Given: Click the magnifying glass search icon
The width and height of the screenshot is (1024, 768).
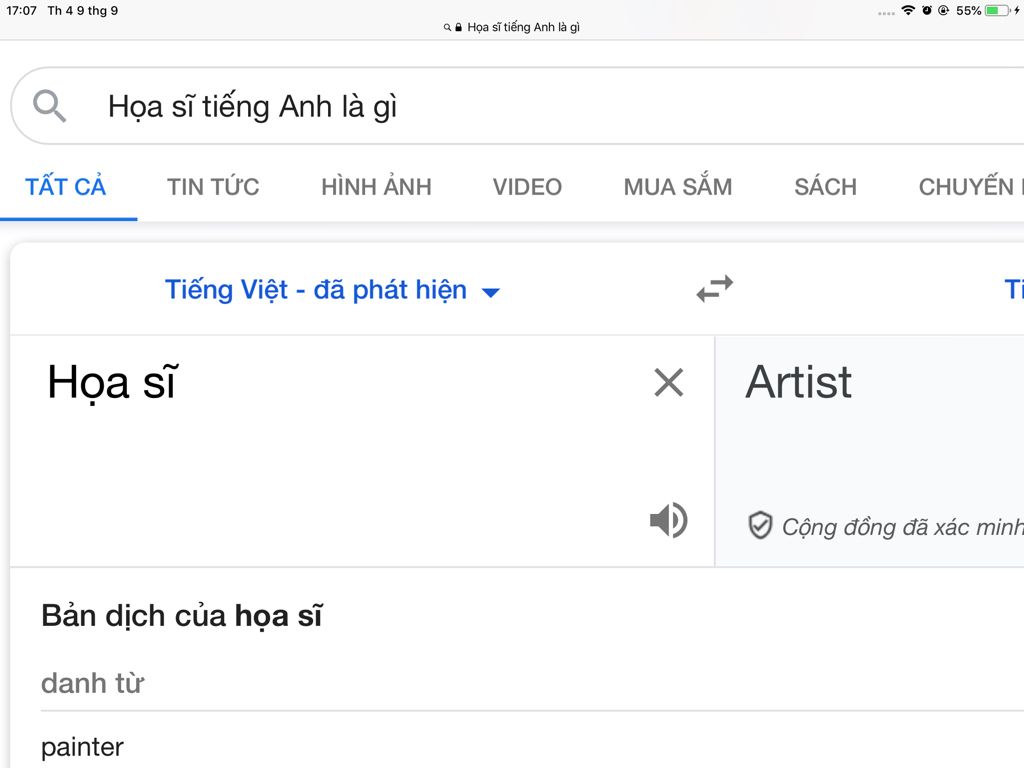Looking at the screenshot, I should (x=50, y=106).
